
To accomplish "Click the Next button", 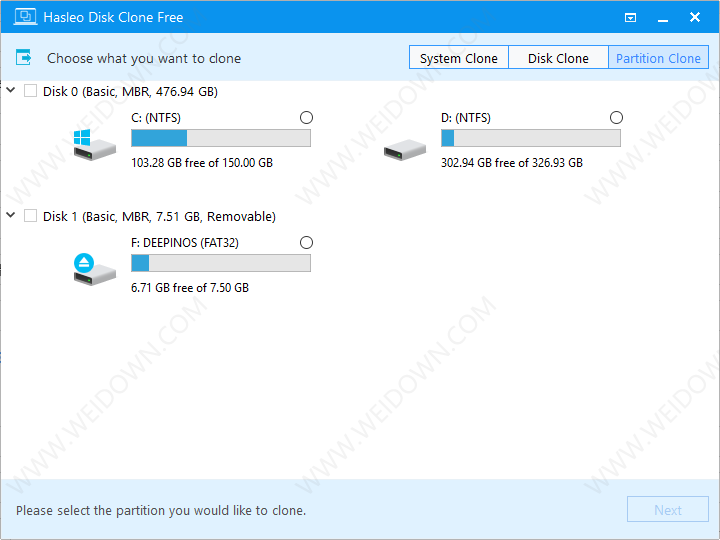I will (x=668, y=509).
